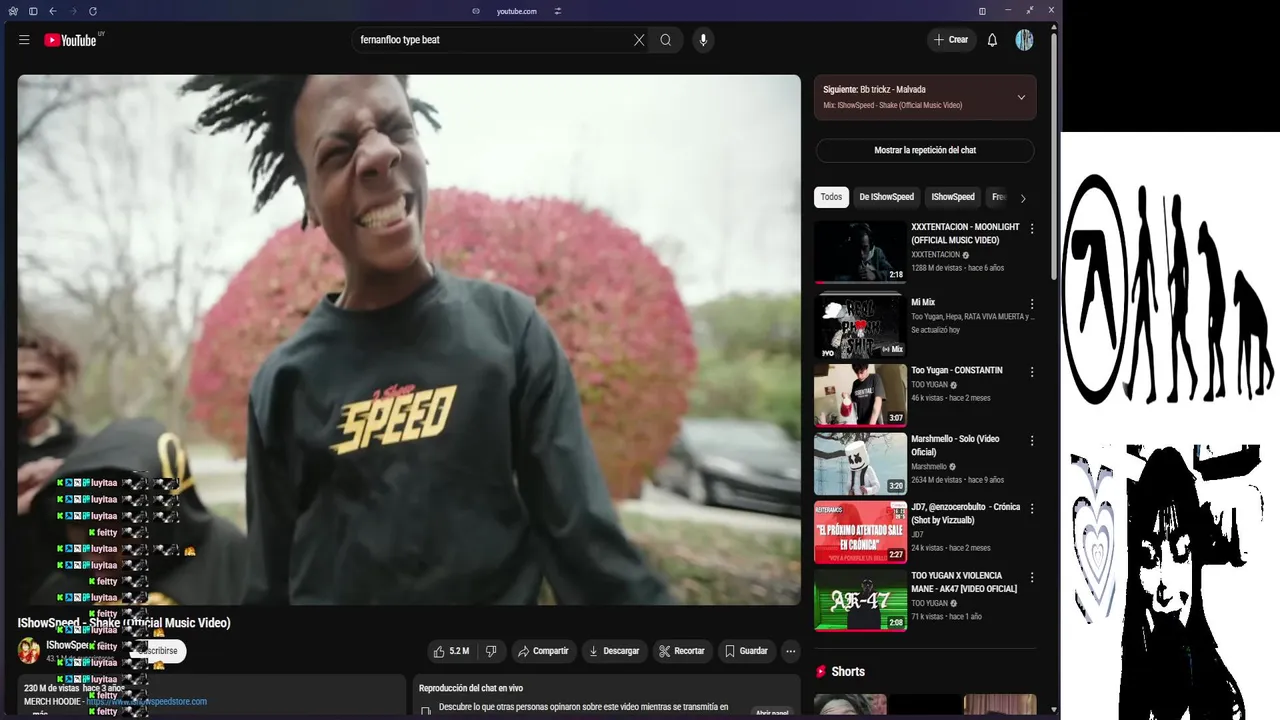The image size is (1280, 720).
Task: Select the Todos filter chip
Action: tap(831, 197)
